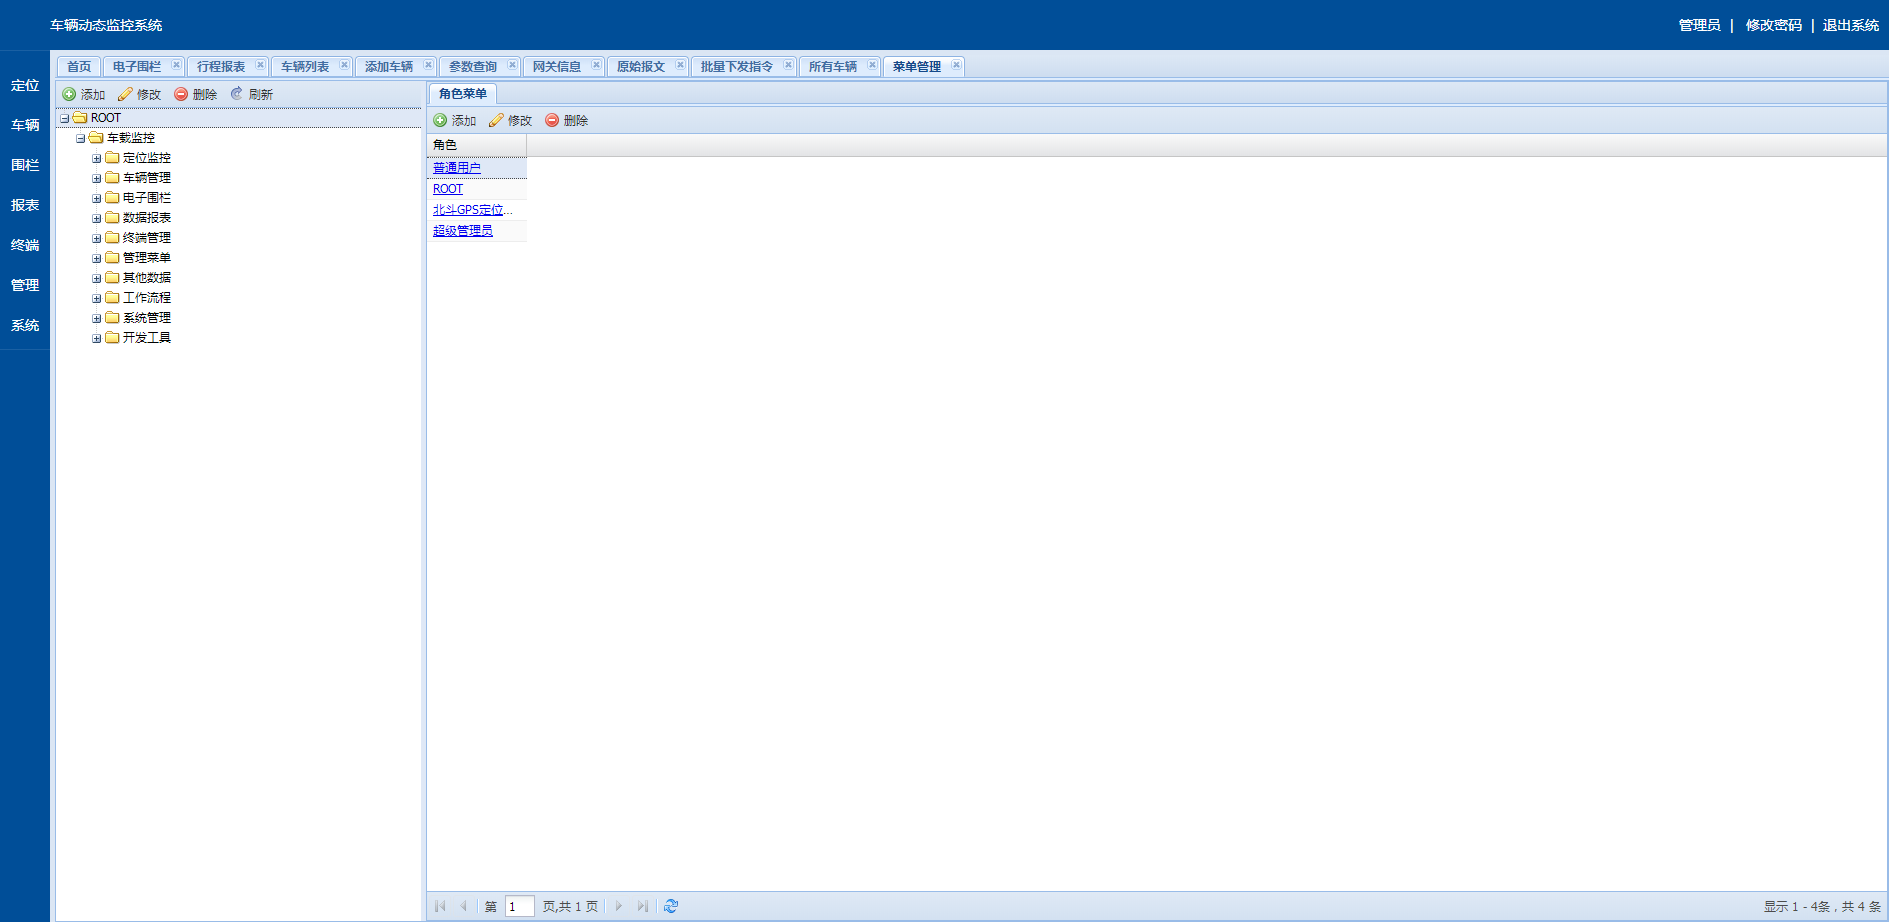The width and height of the screenshot is (1889, 922).
Task: Click the pencil edit icon in the tree toolbar
Action: click(x=125, y=94)
